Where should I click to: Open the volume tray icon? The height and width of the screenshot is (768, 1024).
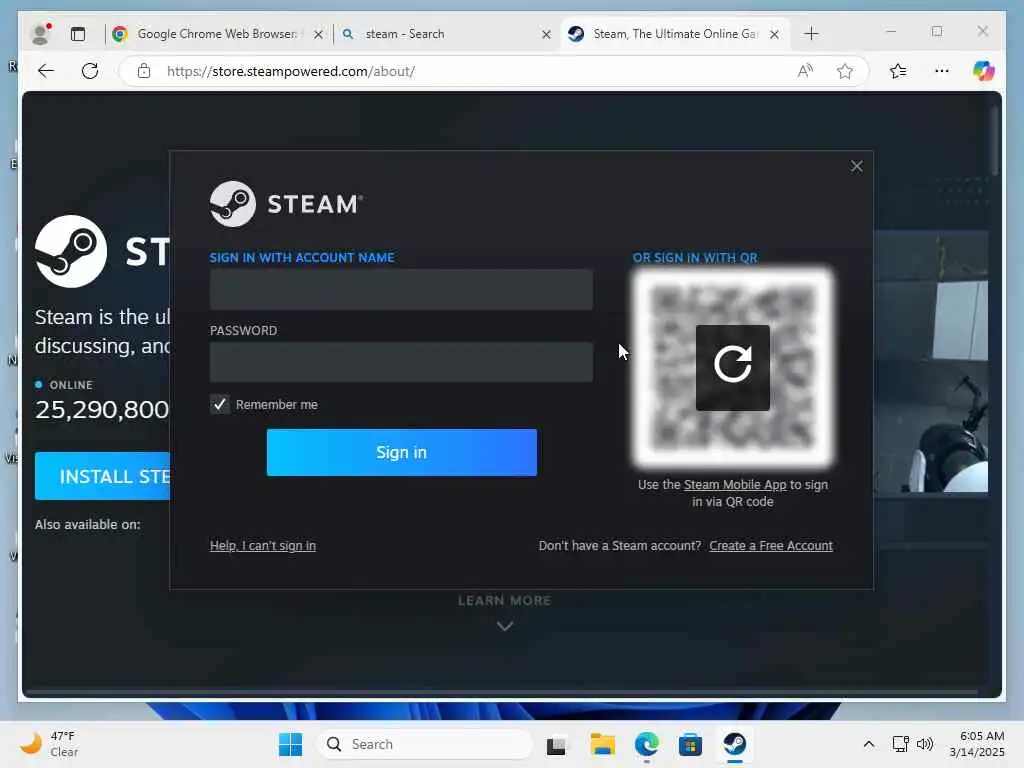(925, 744)
